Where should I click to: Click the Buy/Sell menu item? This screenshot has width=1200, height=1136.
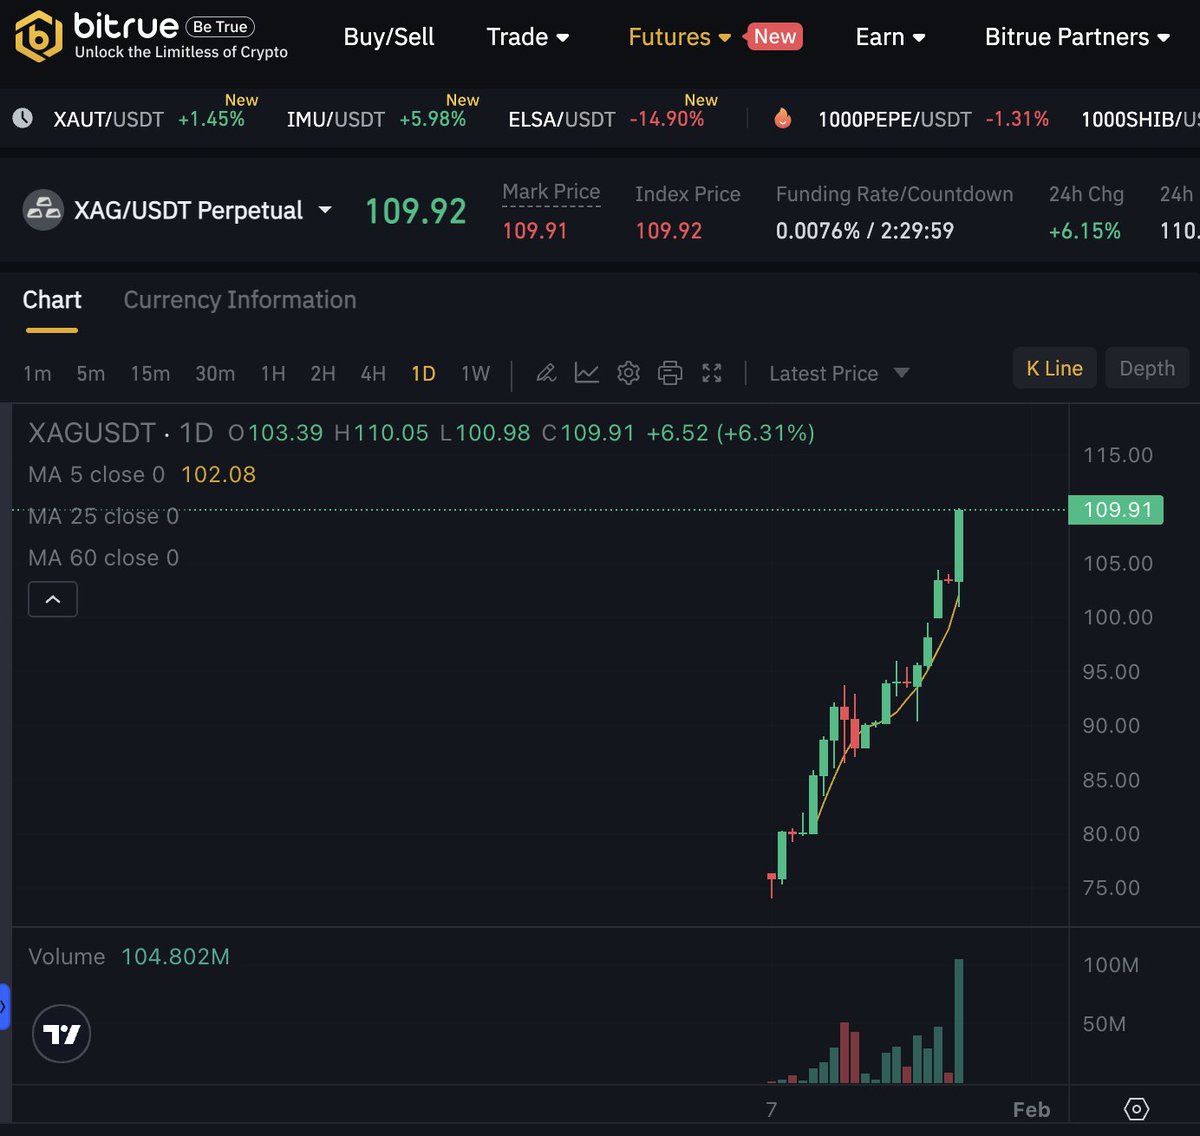[389, 37]
